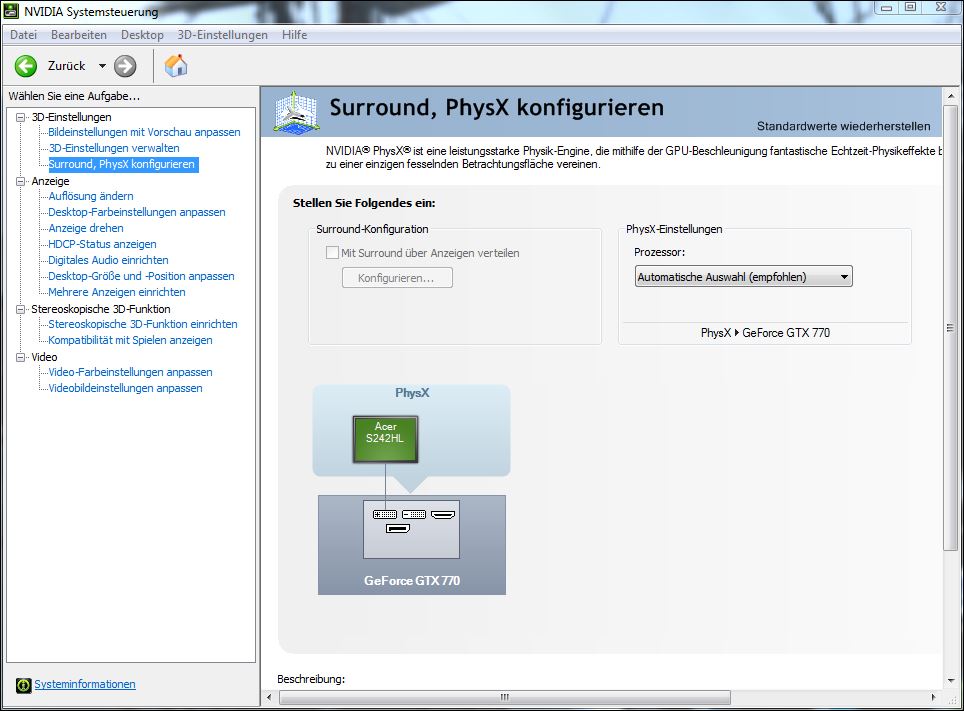The height and width of the screenshot is (711, 964).
Task: Click the scroll left arrow of horizontal scrollbar
Action: 269,697
